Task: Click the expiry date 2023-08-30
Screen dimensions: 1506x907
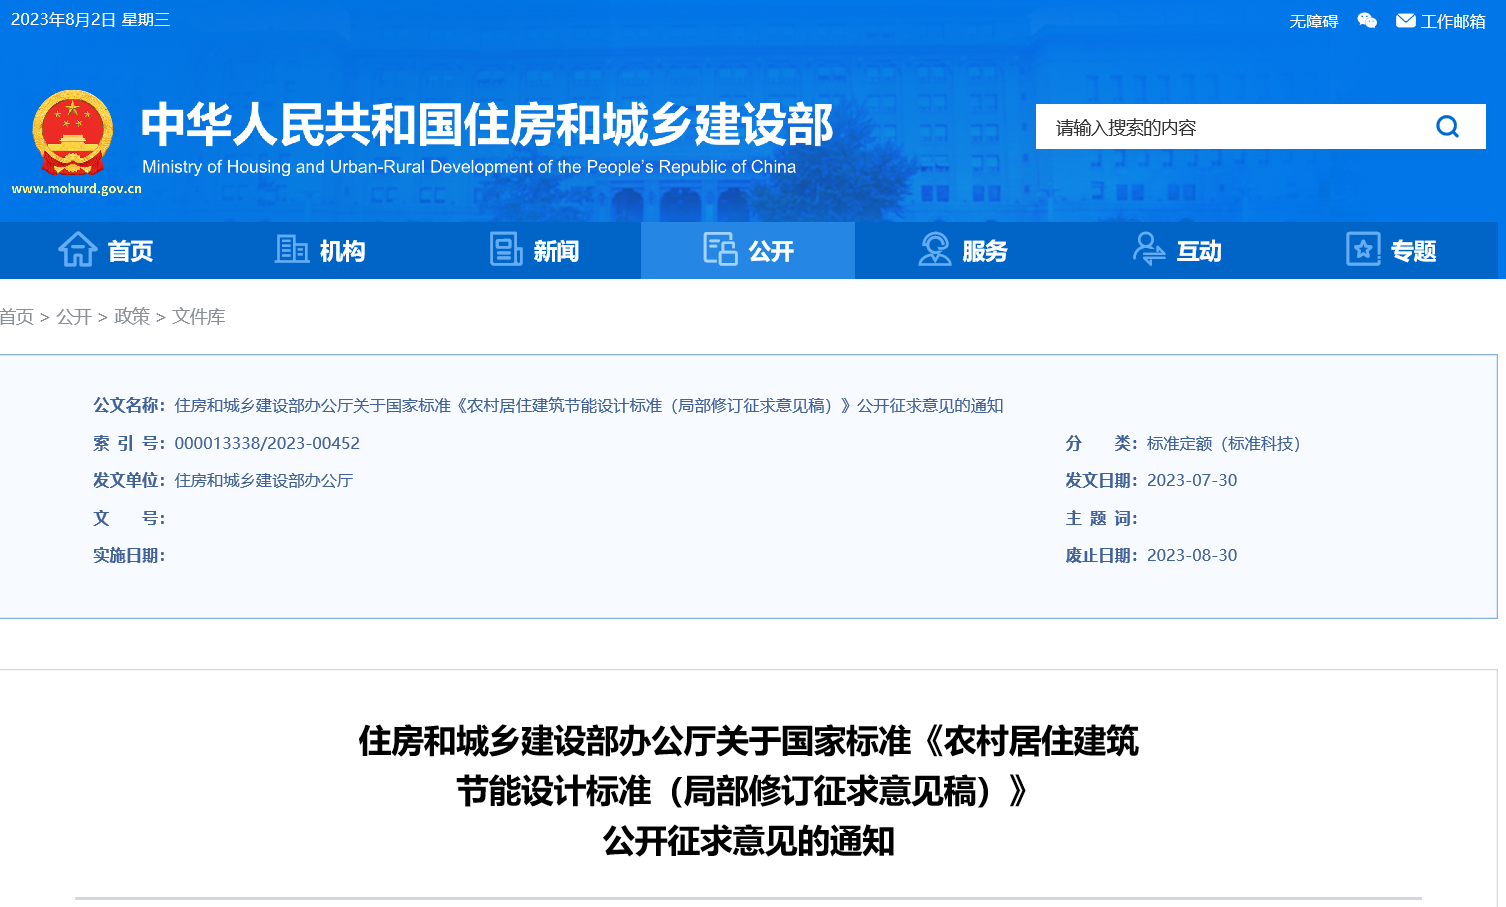Action: tap(1192, 555)
